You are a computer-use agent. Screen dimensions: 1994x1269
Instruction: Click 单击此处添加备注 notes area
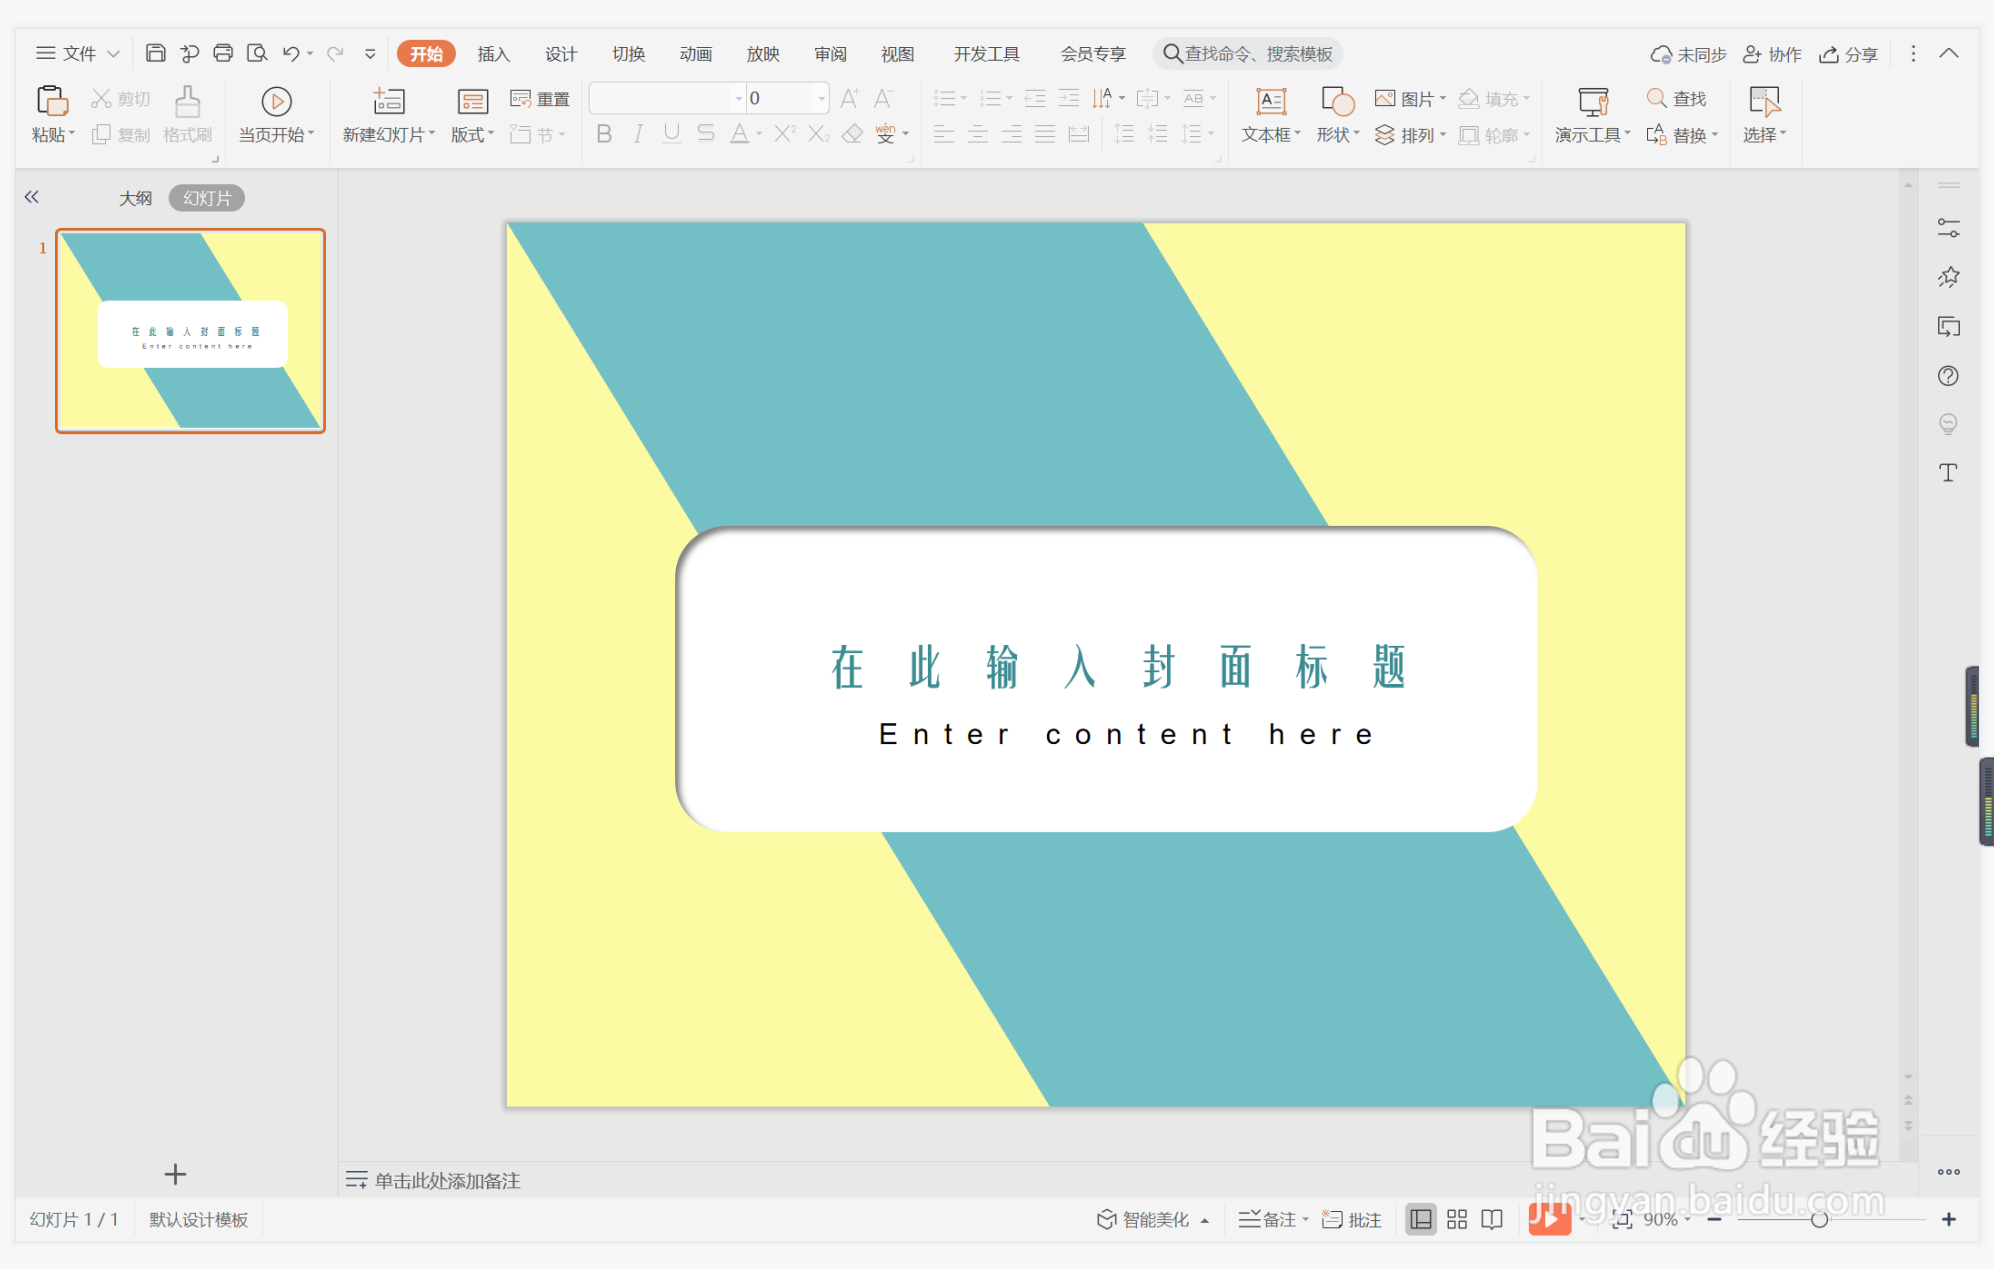tap(447, 1181)
